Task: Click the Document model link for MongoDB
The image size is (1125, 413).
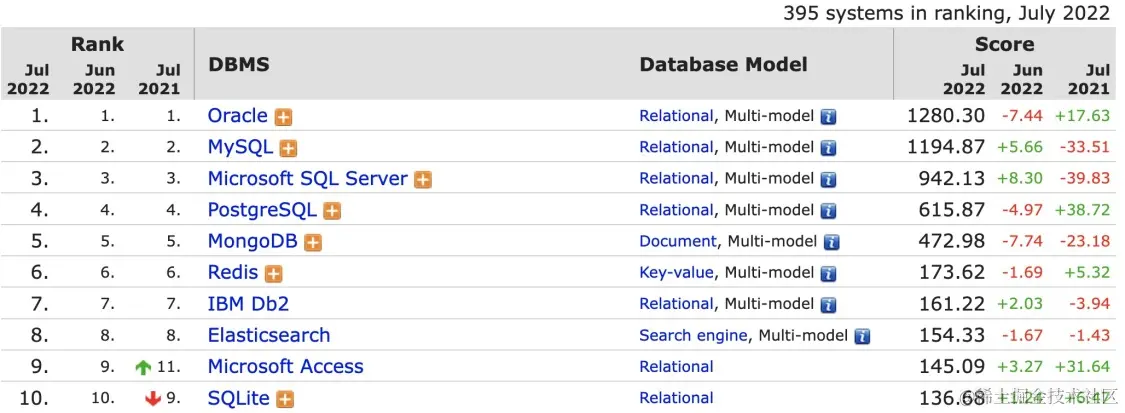Action: coord(677,241)
